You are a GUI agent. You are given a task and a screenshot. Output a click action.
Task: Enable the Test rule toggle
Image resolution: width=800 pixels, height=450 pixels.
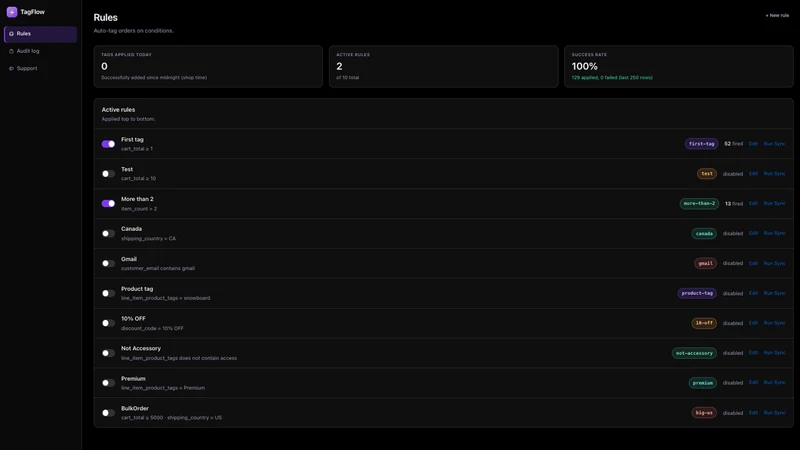coord(108,174)
